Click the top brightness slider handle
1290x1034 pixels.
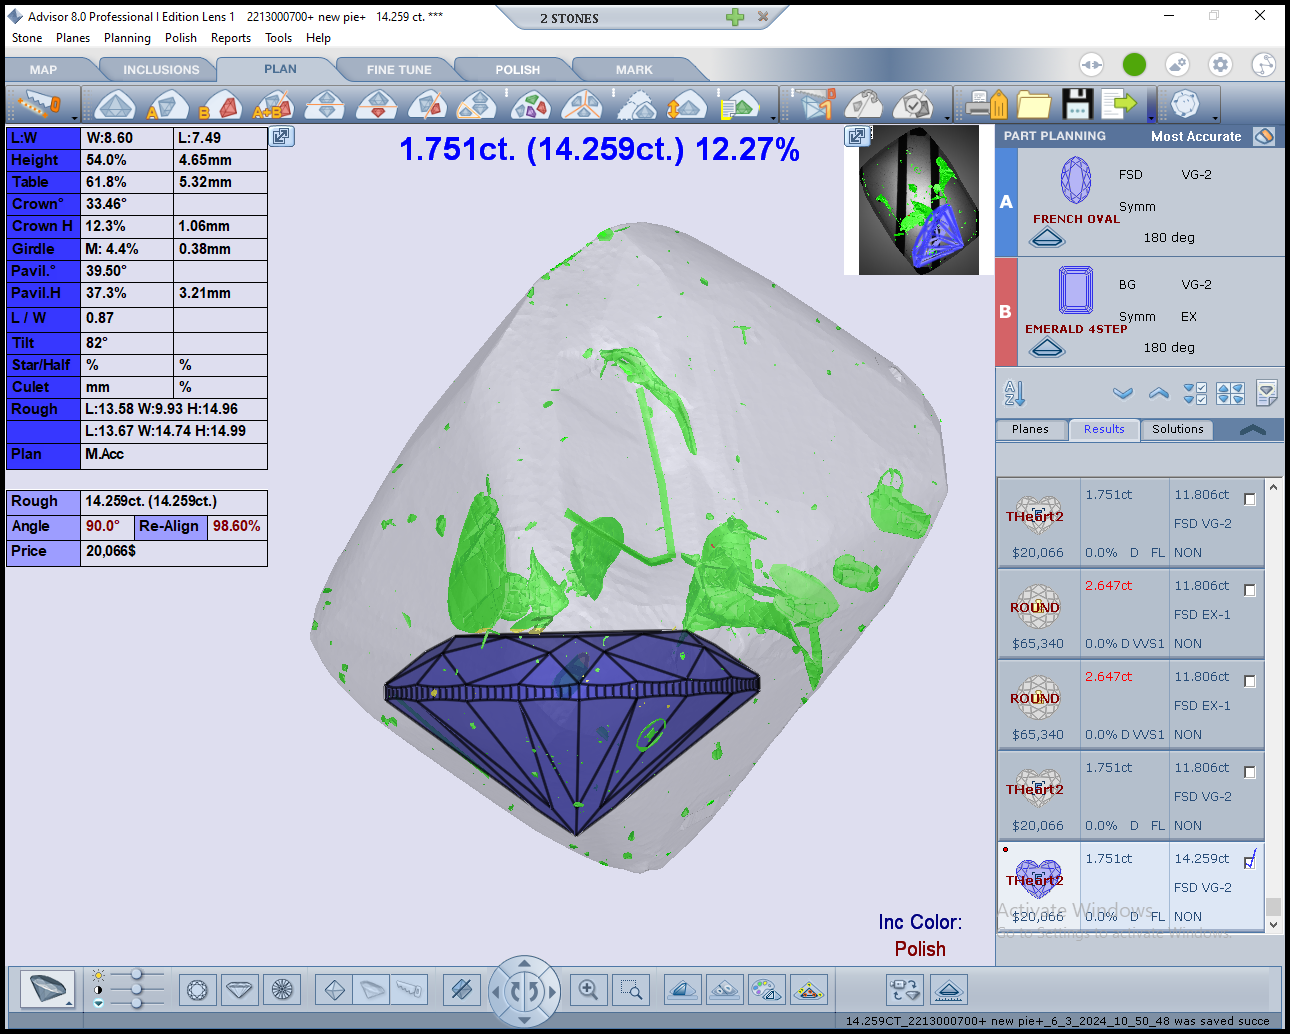coord(137,974)
